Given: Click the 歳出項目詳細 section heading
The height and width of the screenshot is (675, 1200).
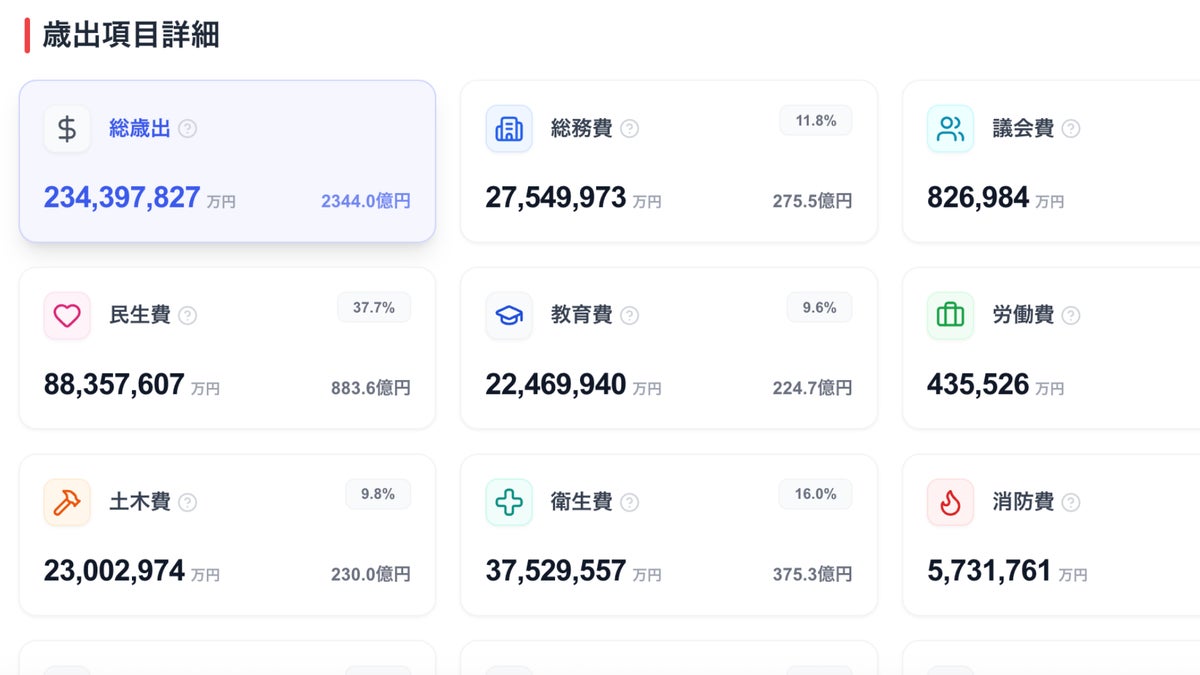Looking at the screenshot, I should tap(130, 35).
